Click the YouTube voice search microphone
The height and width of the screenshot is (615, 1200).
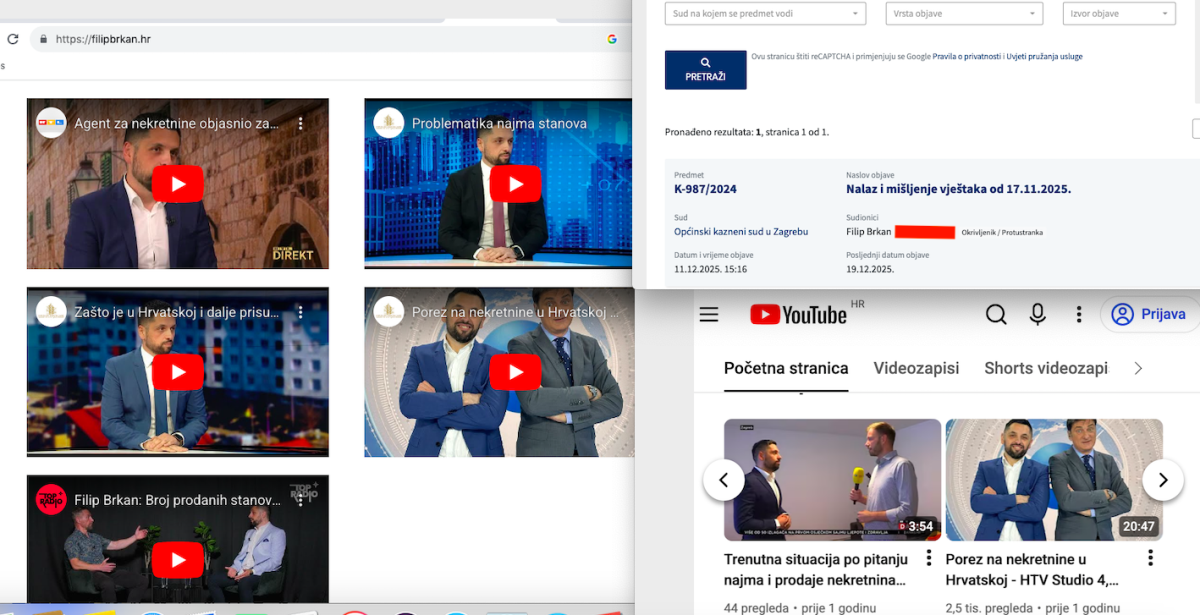coord(1038,315)
